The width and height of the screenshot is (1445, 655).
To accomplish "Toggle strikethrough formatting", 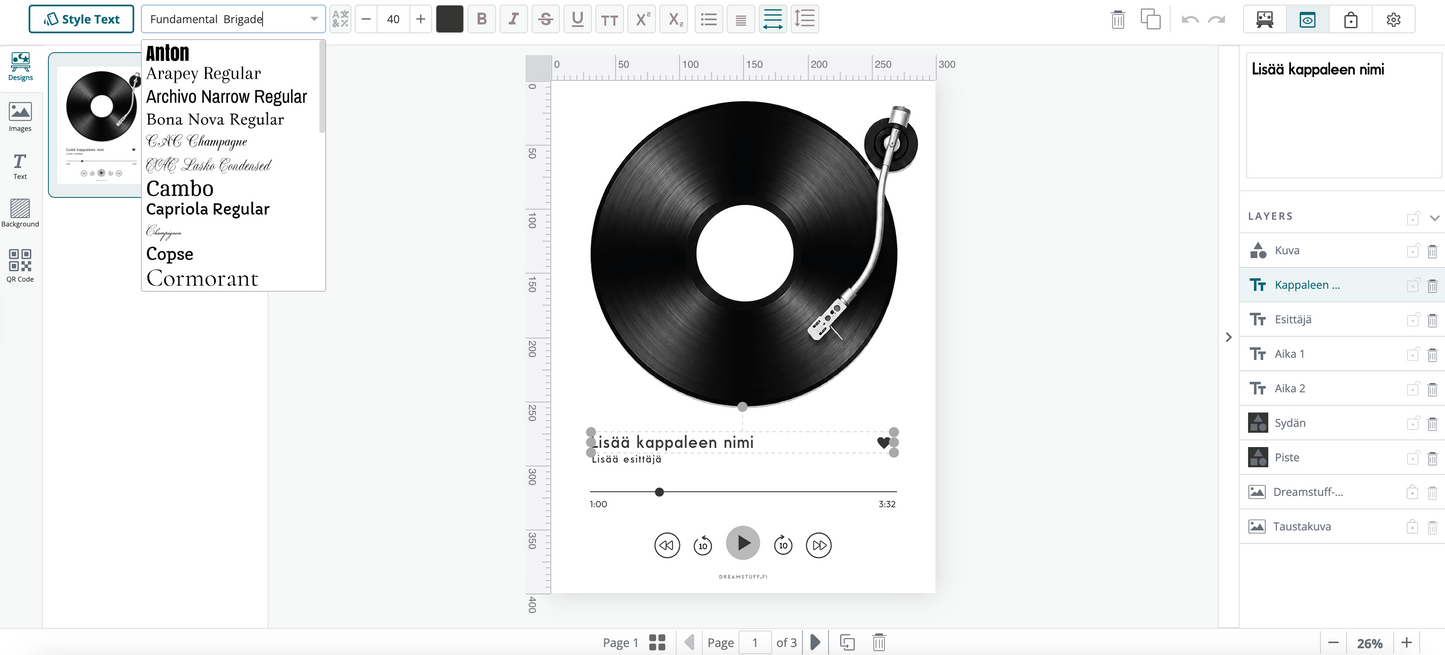I will pos(546,19).
